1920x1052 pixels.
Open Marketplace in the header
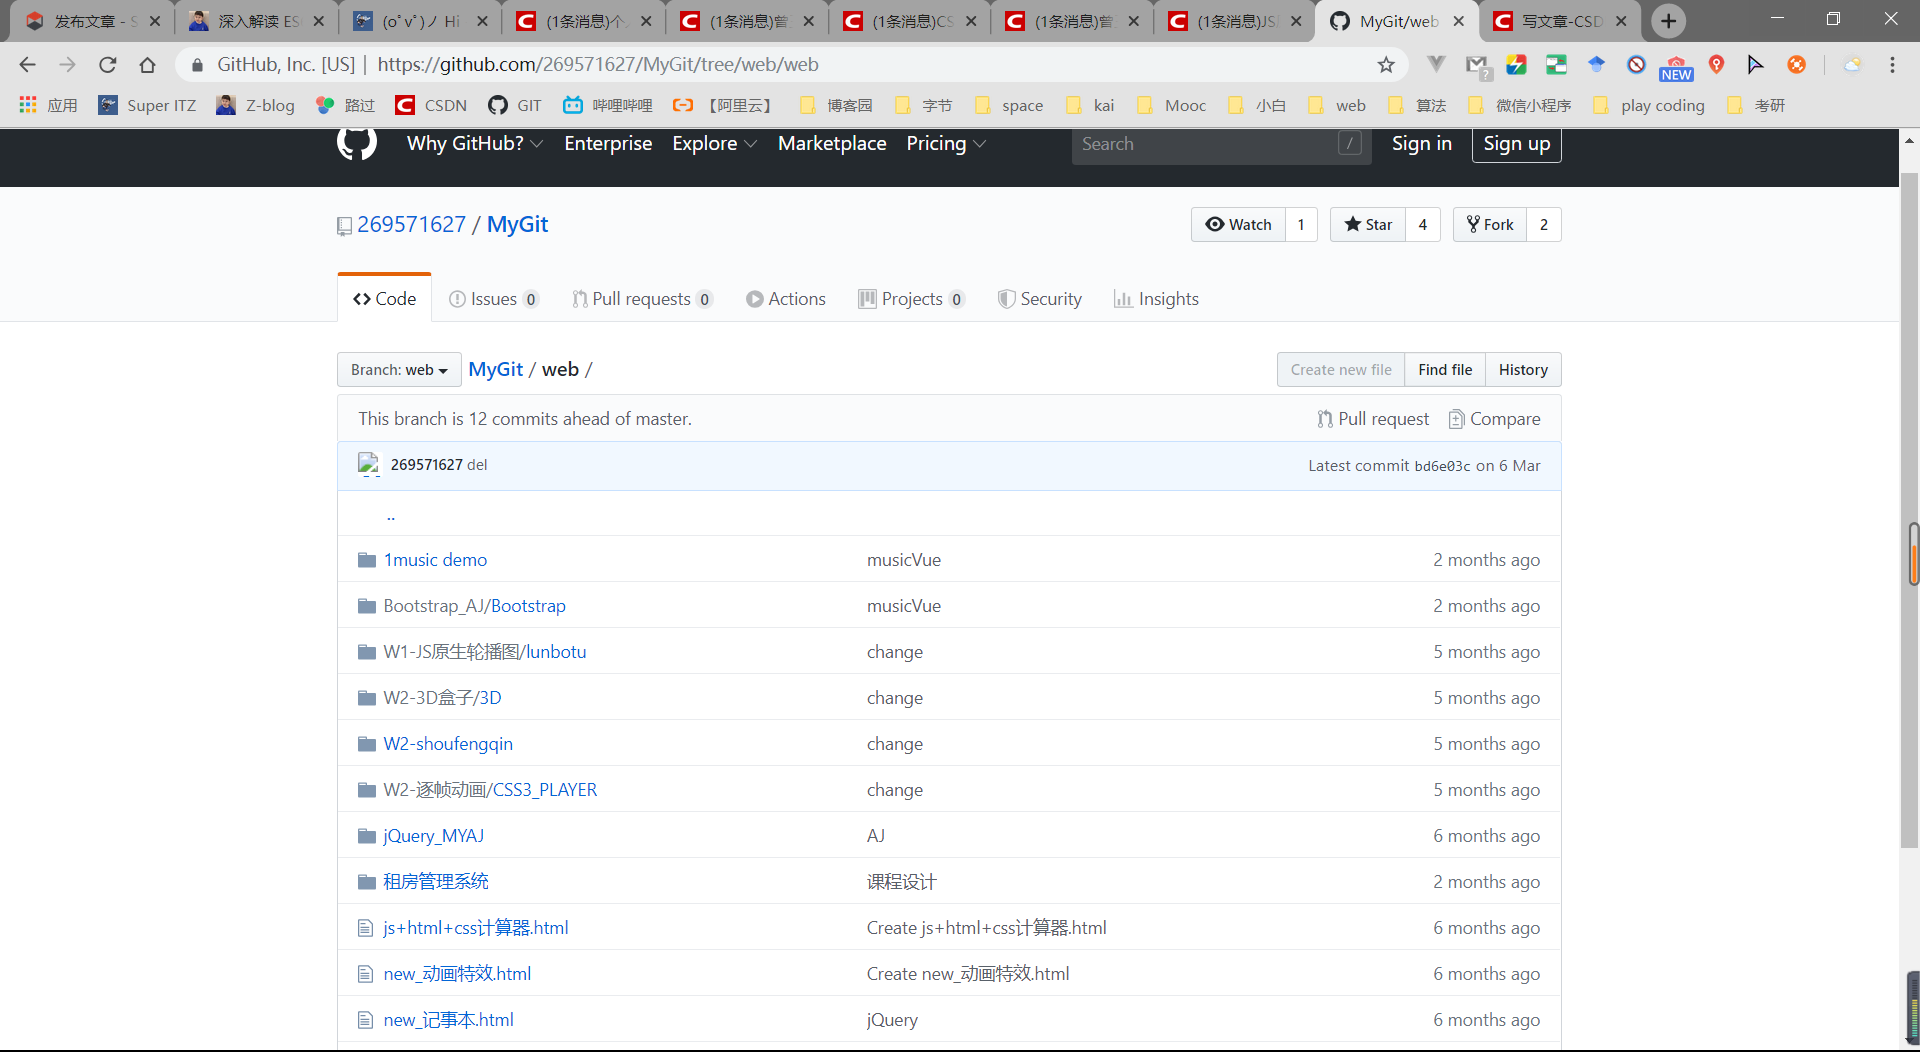(x=832, y=144)
